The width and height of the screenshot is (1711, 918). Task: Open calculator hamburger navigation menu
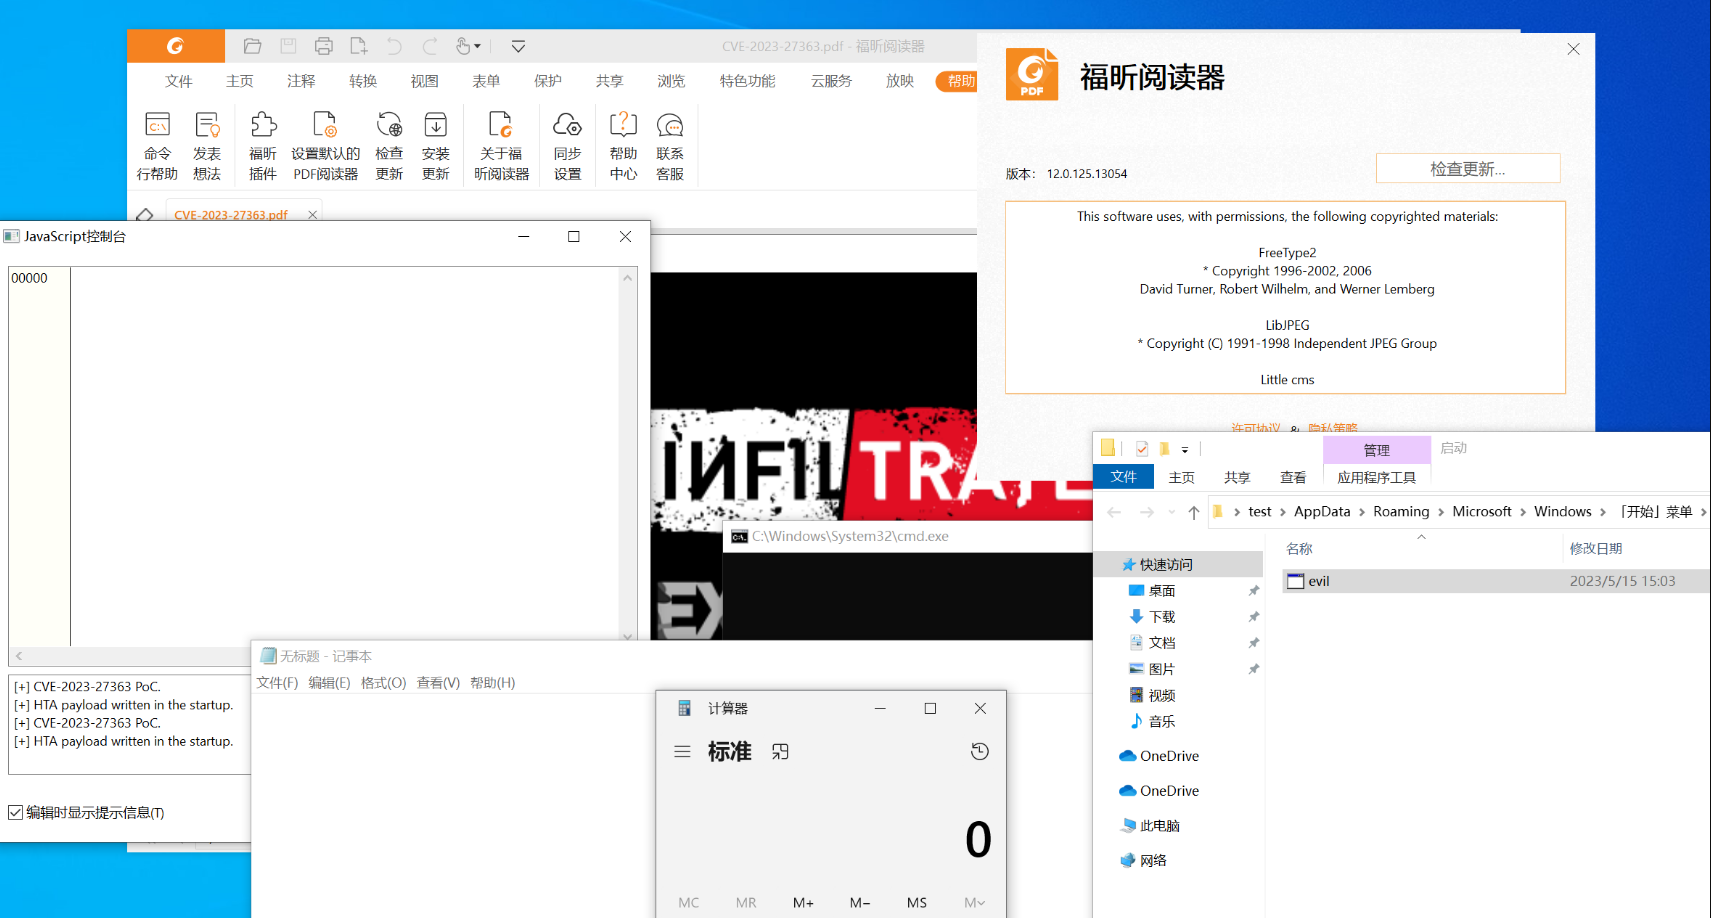(x=682, y=751)
